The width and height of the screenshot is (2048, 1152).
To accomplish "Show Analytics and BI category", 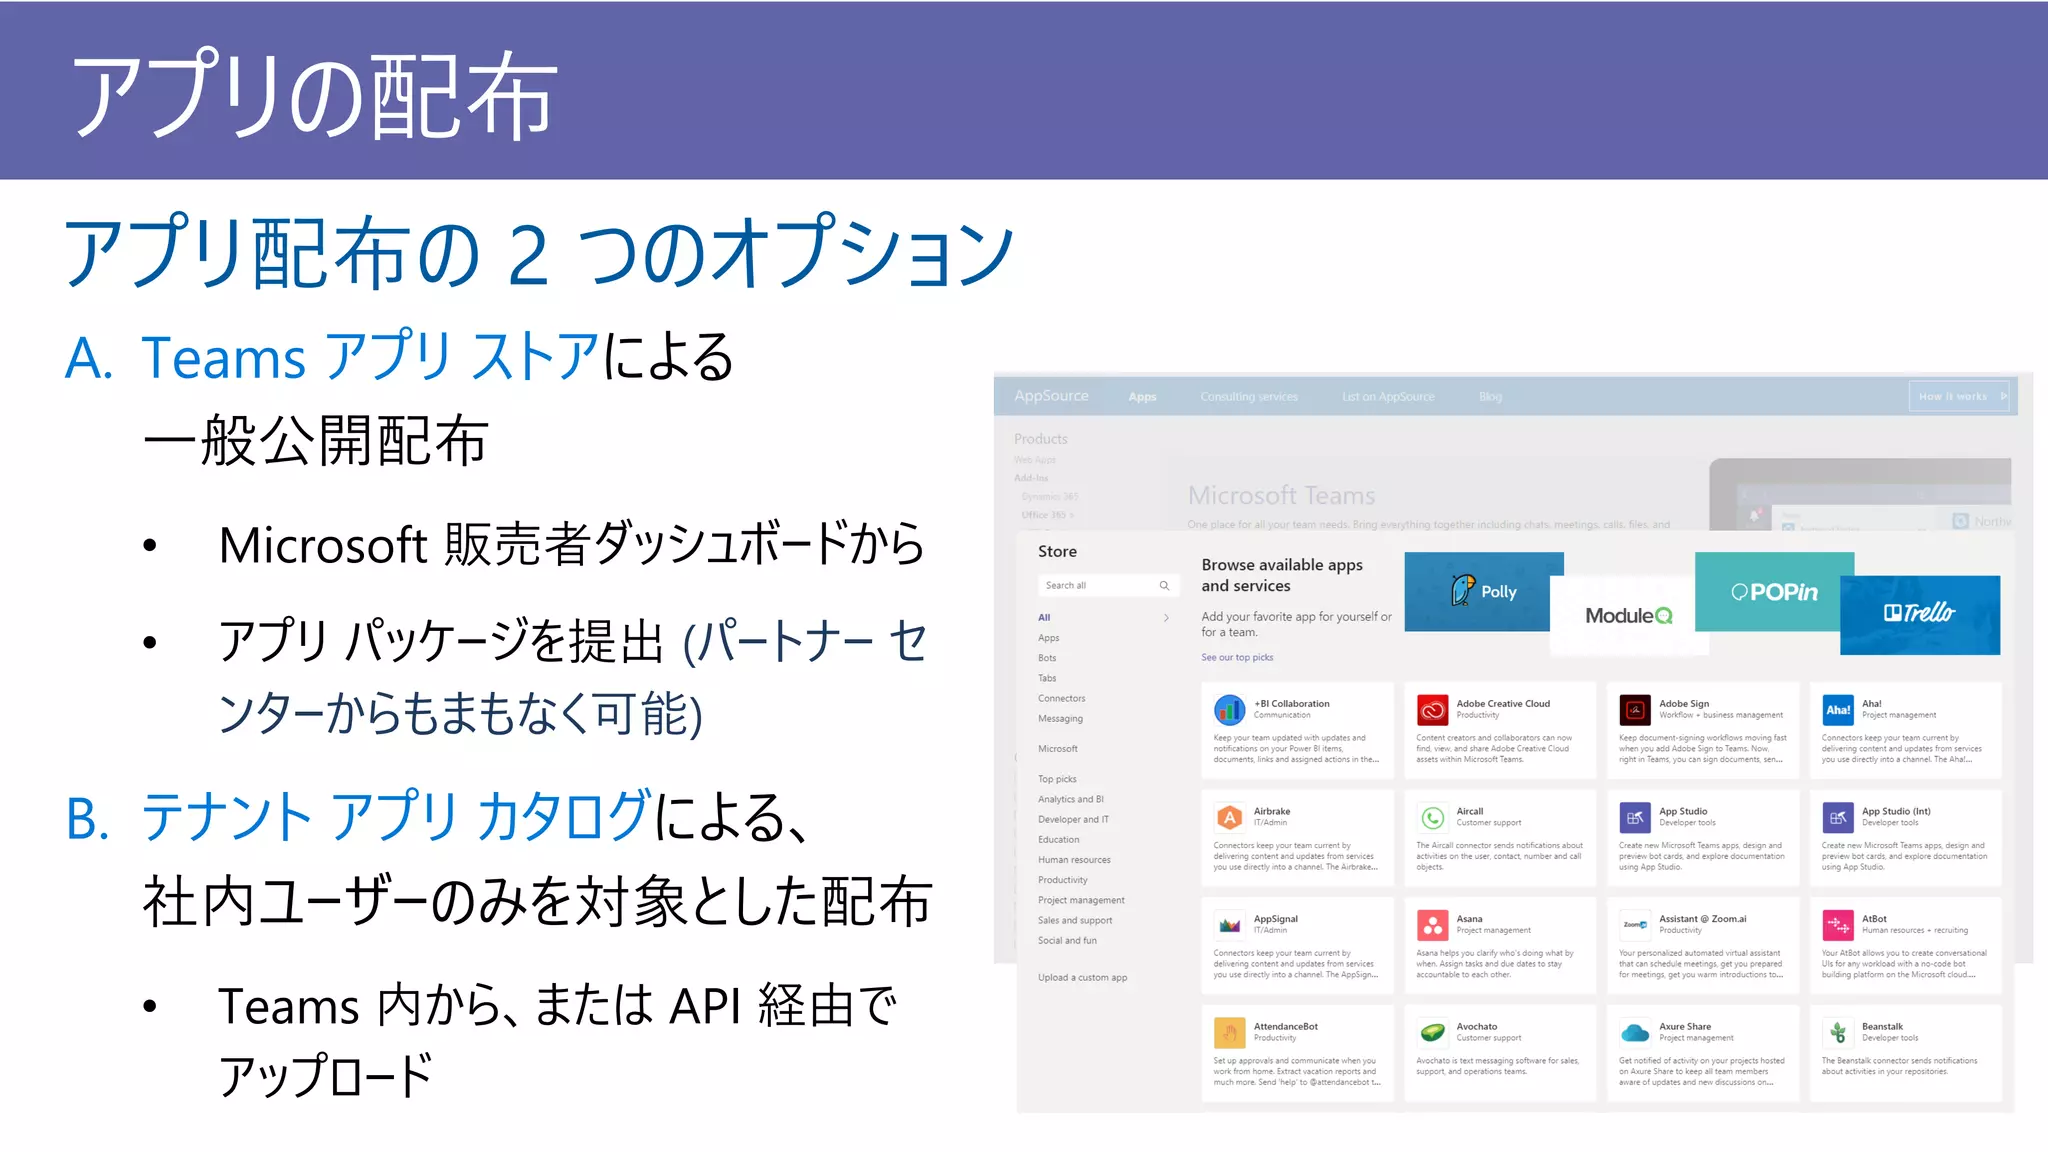I will click(x=1070, y=799).
